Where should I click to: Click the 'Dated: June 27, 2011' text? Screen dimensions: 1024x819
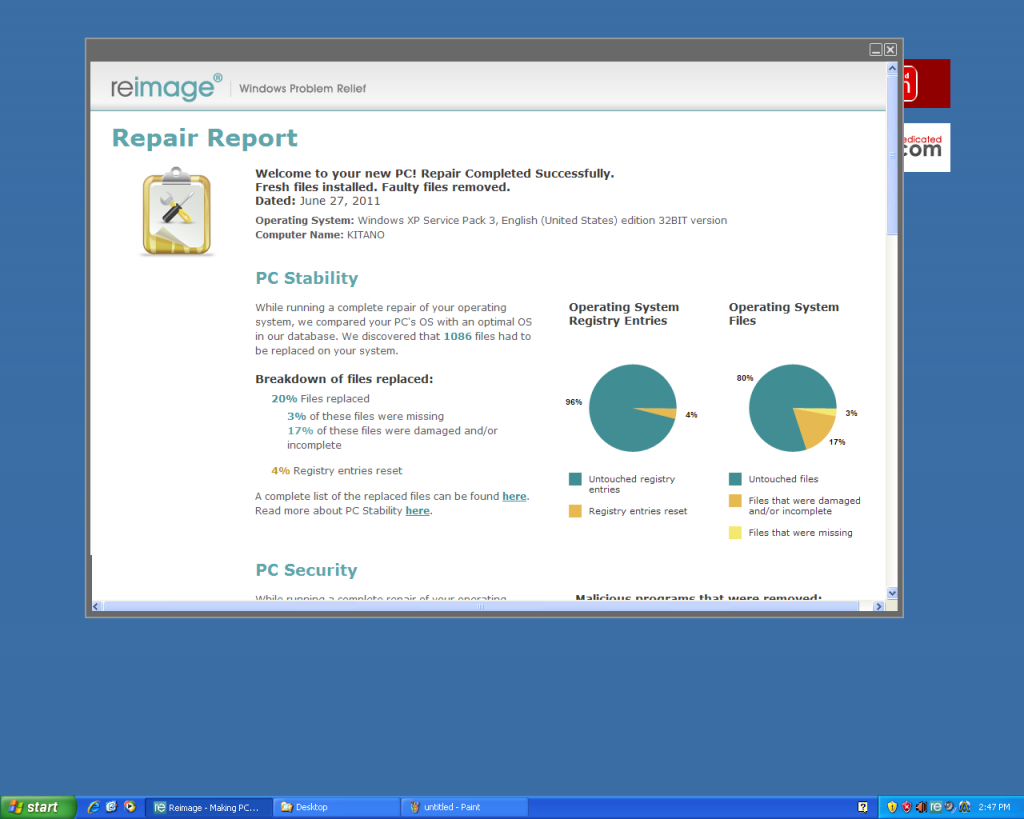pos(317,201)
